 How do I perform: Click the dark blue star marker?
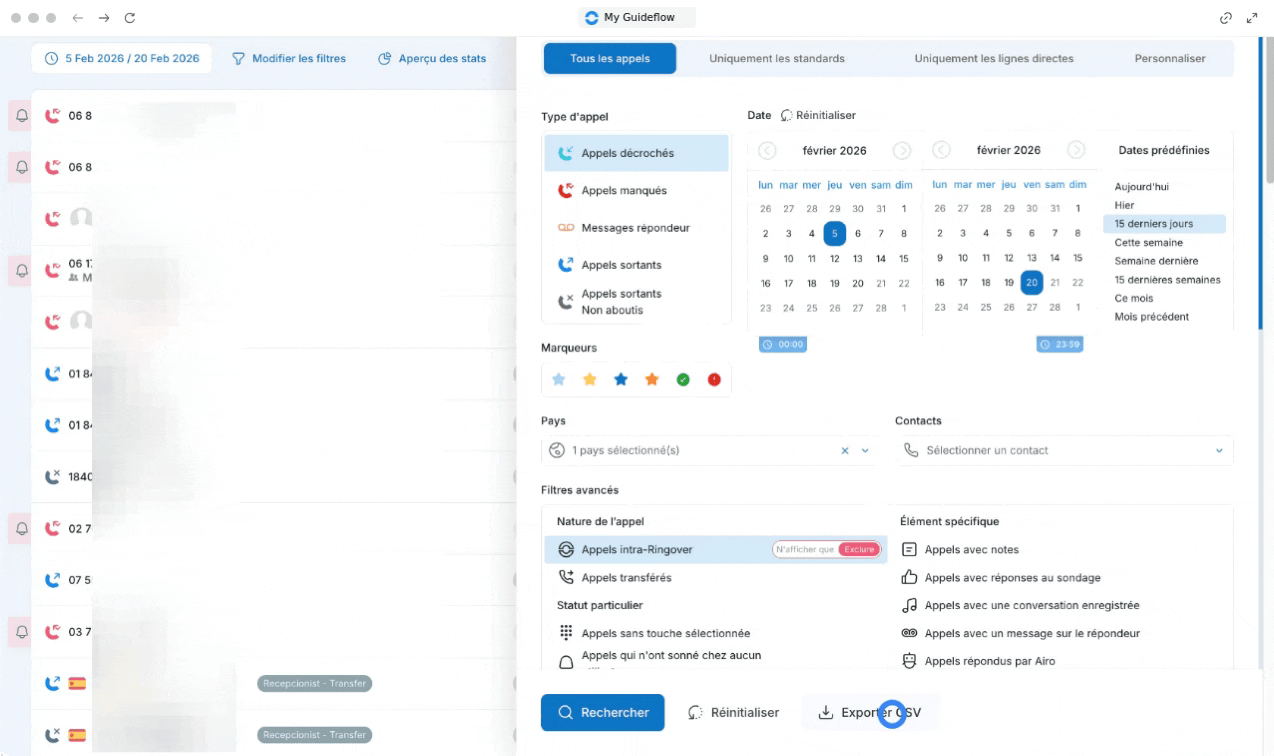pyautogui.click(x=621, y=380)
